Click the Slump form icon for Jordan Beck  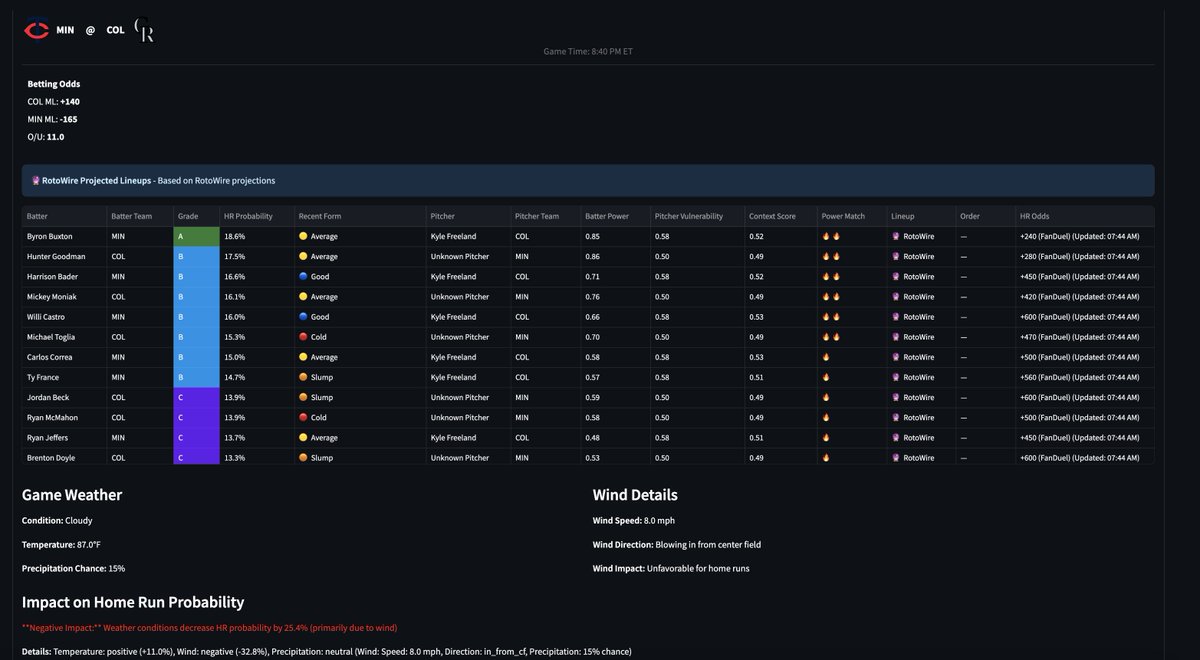click(303, 397)
